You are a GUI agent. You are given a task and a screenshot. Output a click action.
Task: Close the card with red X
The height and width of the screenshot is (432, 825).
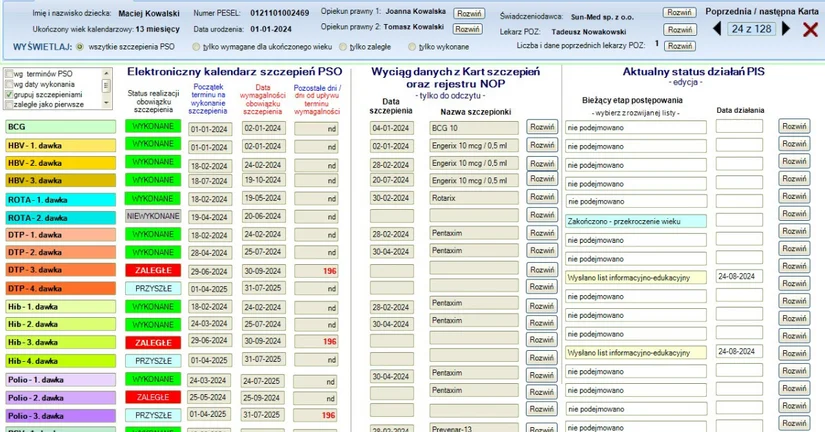(x=810, y=29)
